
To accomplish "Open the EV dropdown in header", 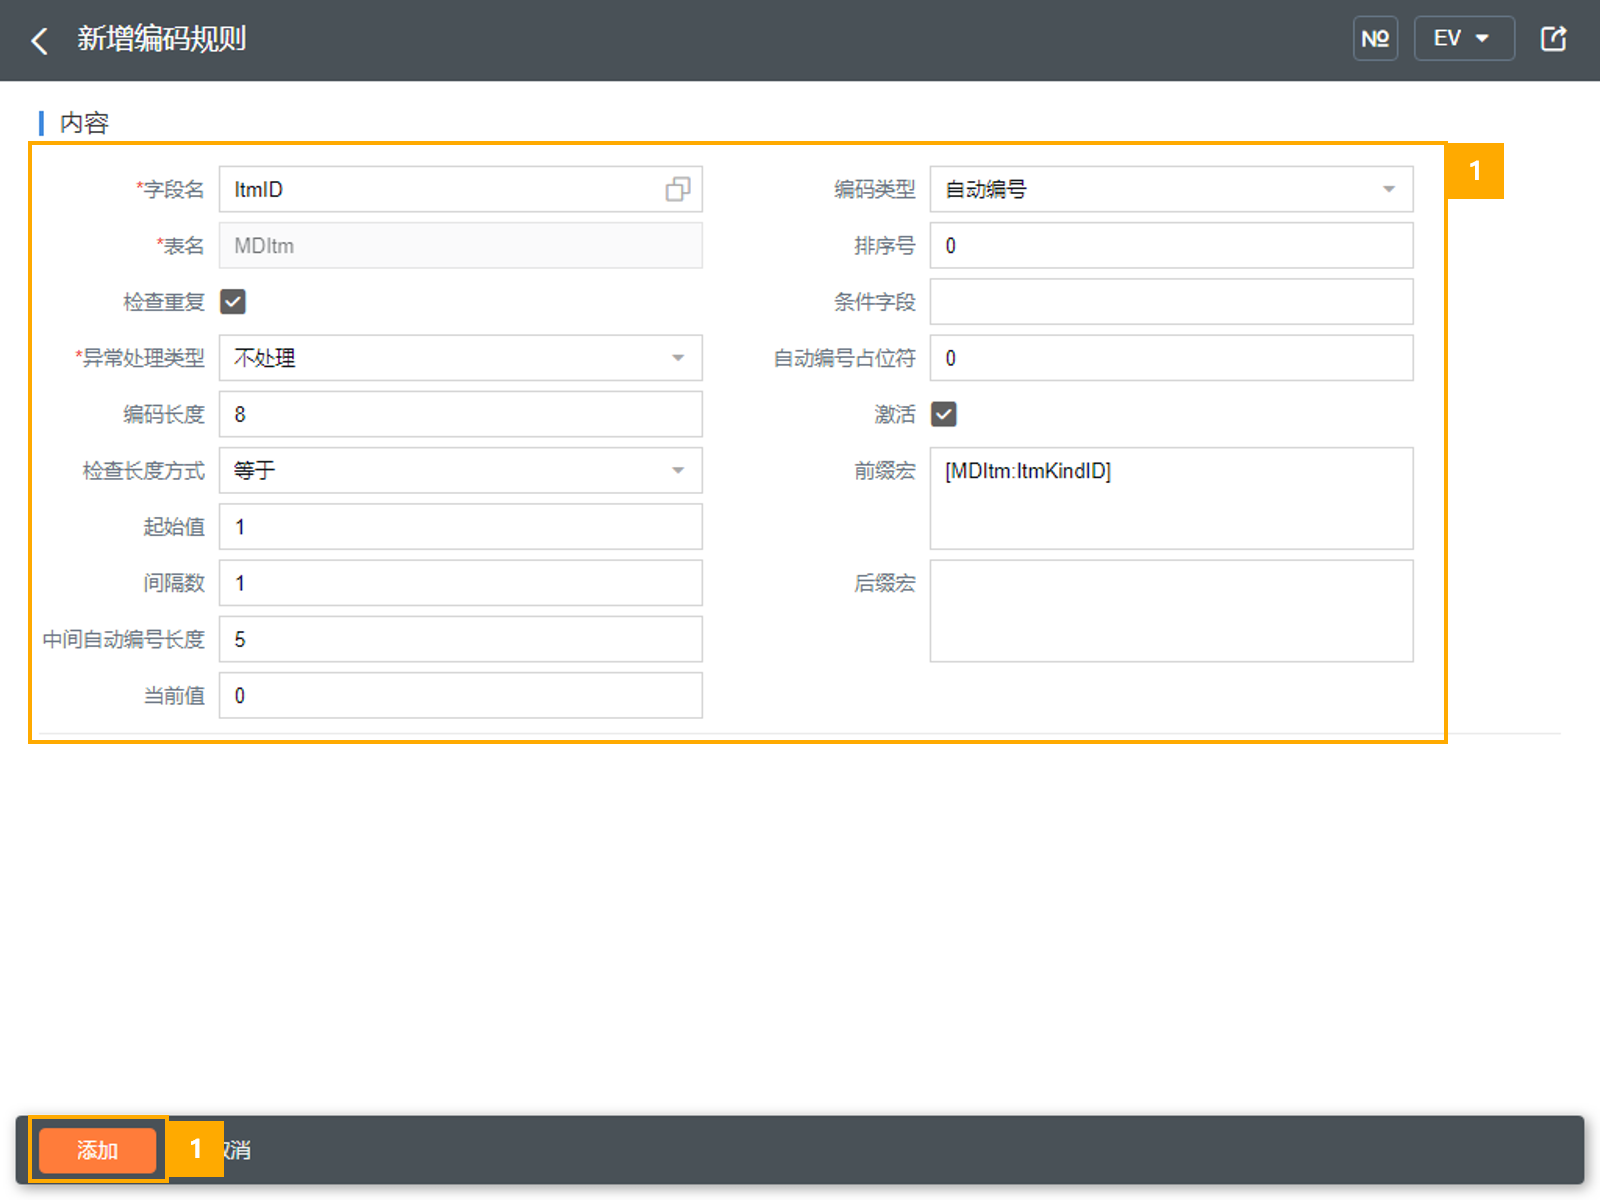I will click(1464, 39).
